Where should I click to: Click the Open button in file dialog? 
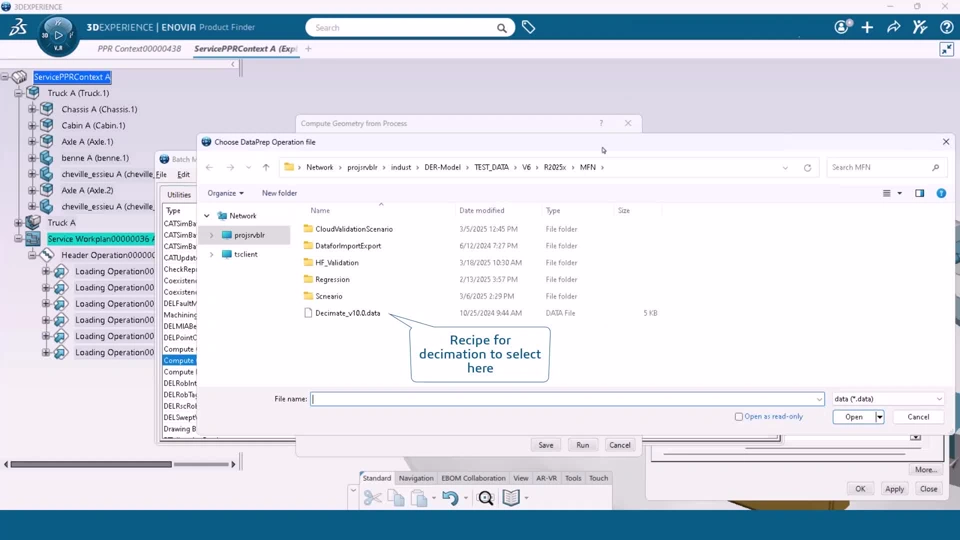[x=853, y=417]
